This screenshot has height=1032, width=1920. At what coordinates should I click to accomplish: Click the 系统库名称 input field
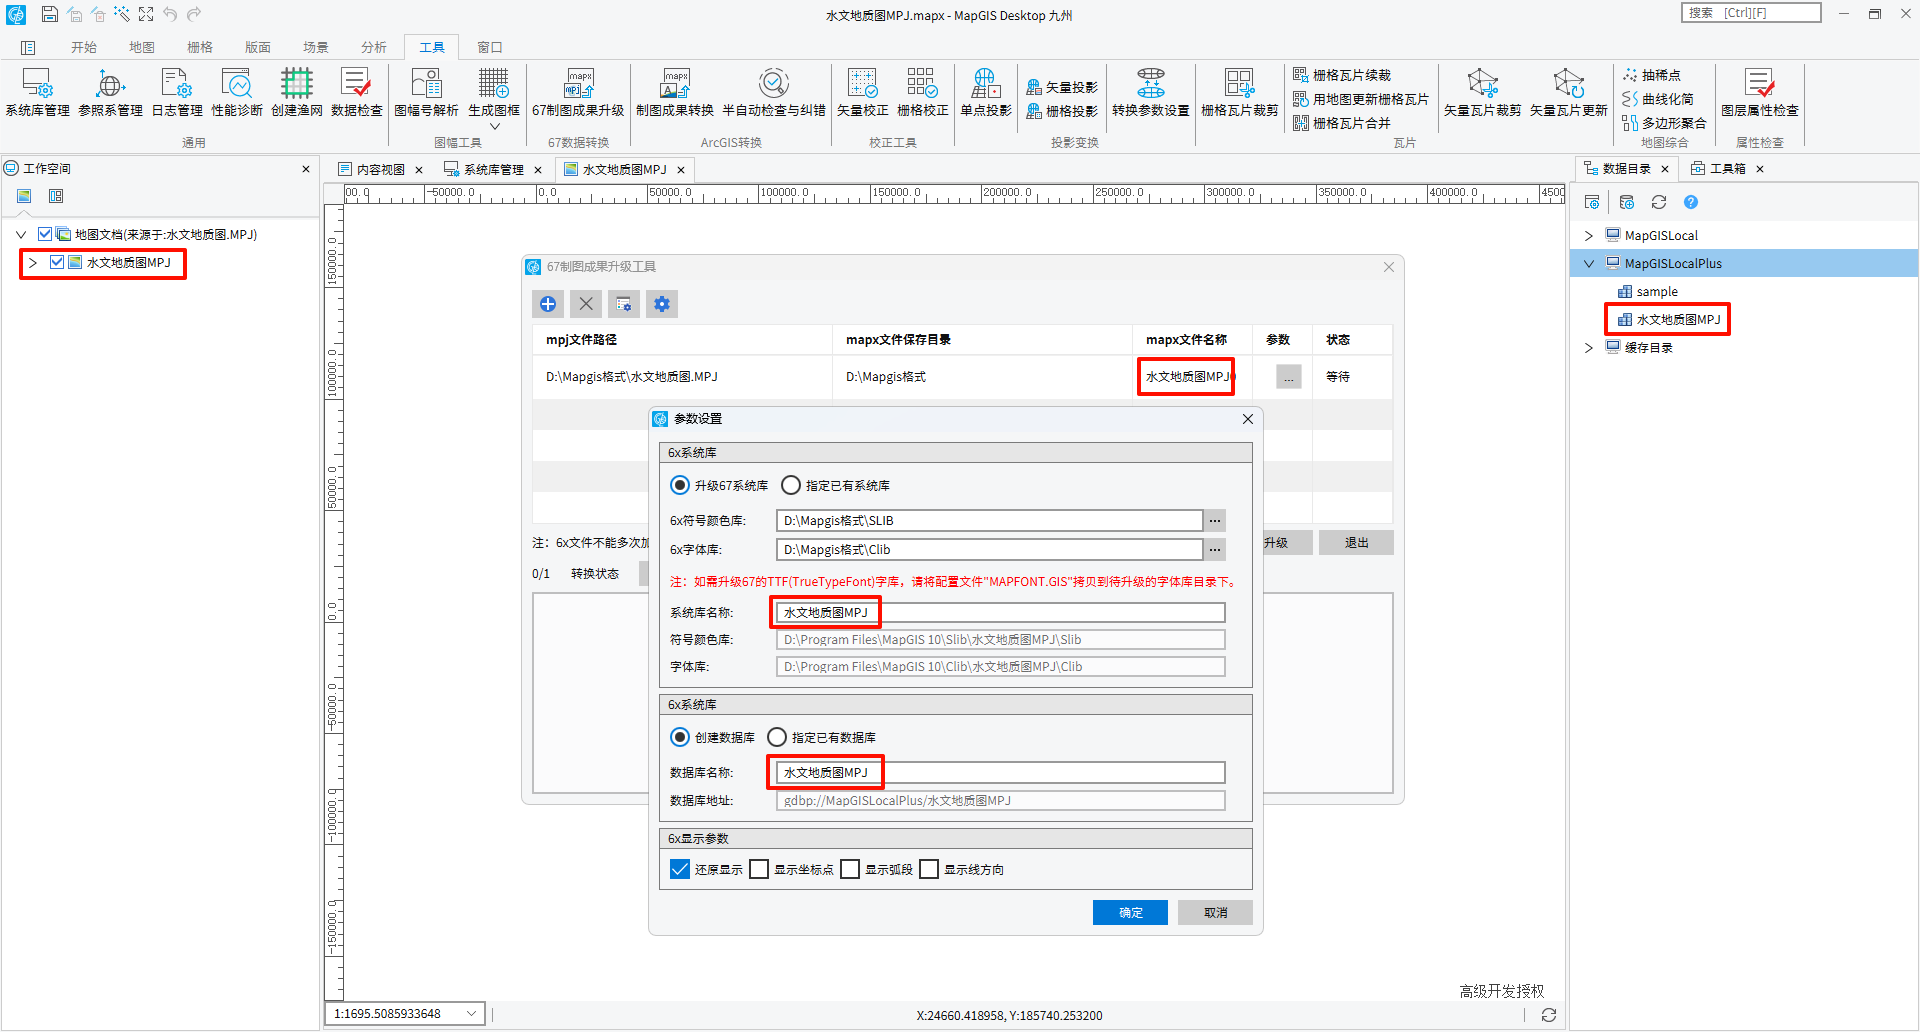[1000, 613]
